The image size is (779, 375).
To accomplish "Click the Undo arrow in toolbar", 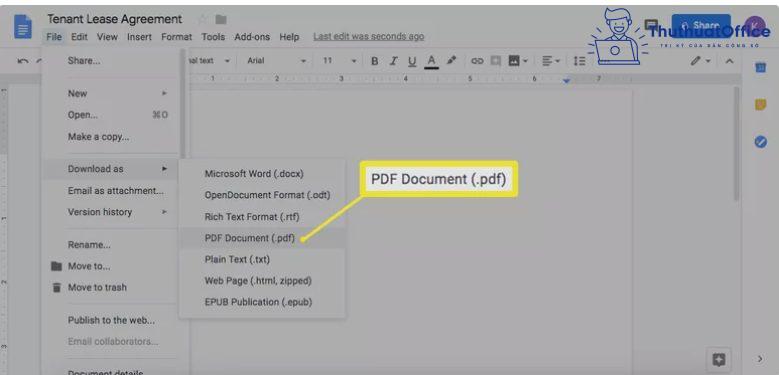I will point(23,61).
